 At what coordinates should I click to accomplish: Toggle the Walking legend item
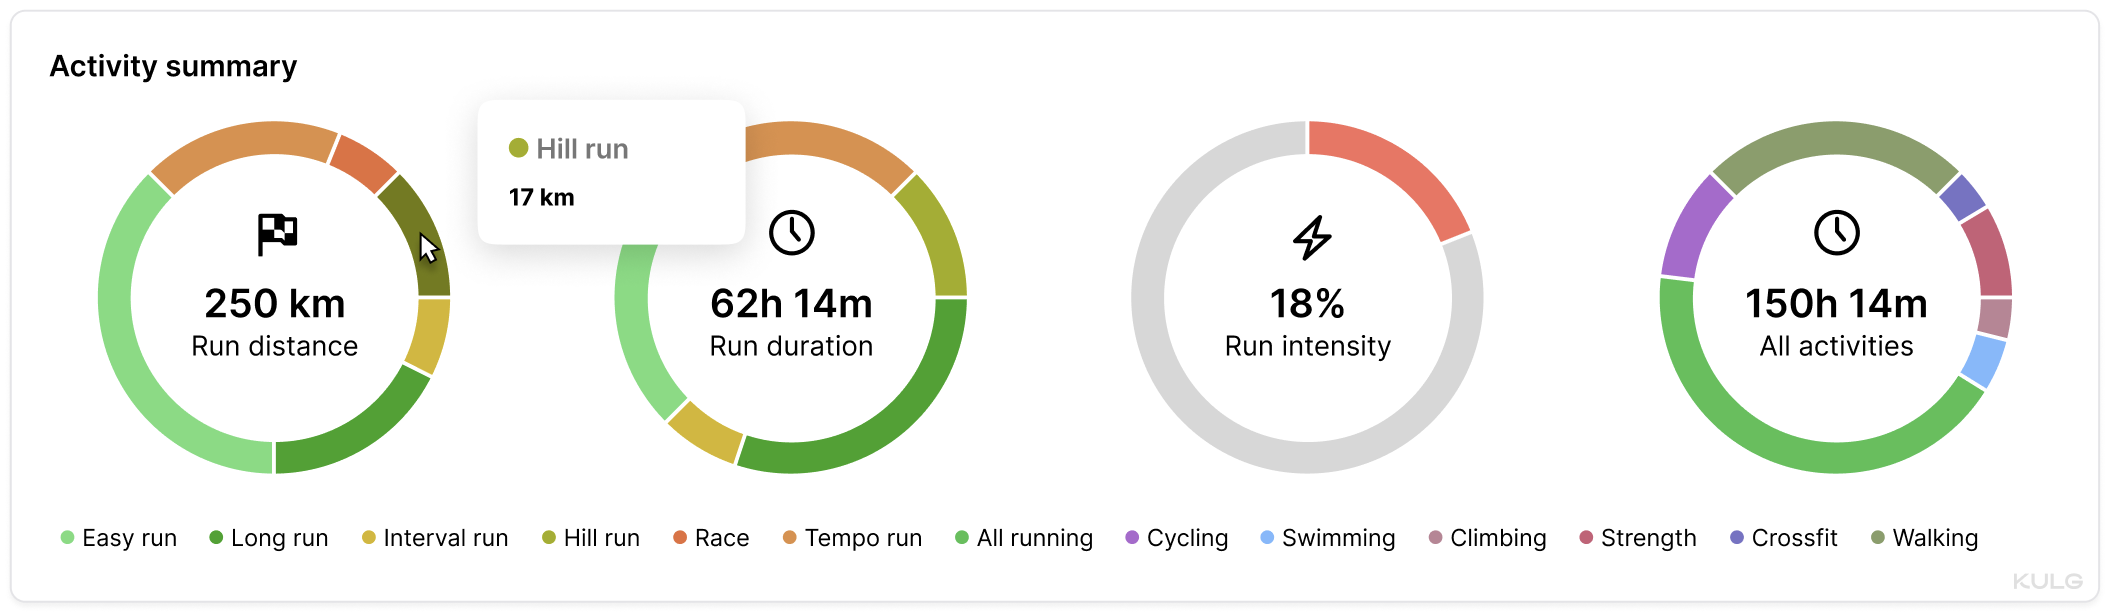click(x=1924, y=538)
